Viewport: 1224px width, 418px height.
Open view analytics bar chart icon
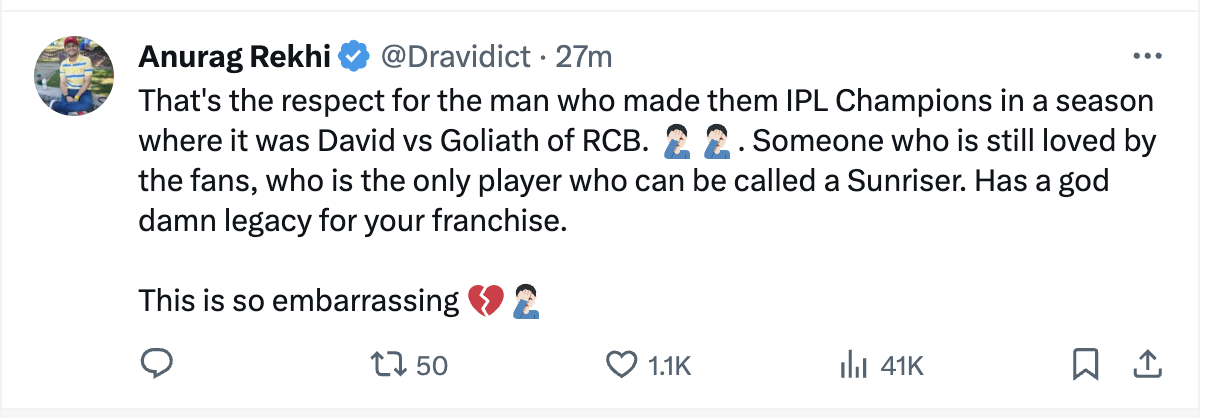[851, 365]
